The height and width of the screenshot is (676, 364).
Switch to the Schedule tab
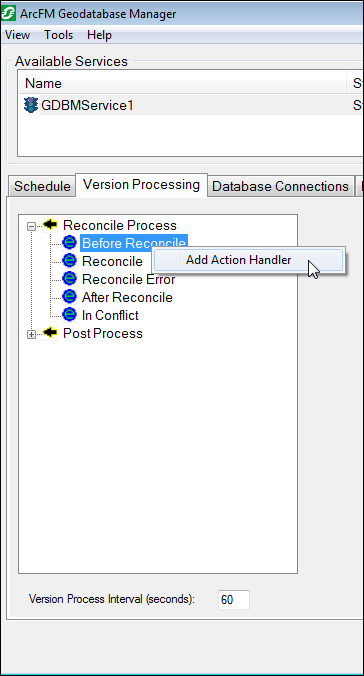coord(42,186)
